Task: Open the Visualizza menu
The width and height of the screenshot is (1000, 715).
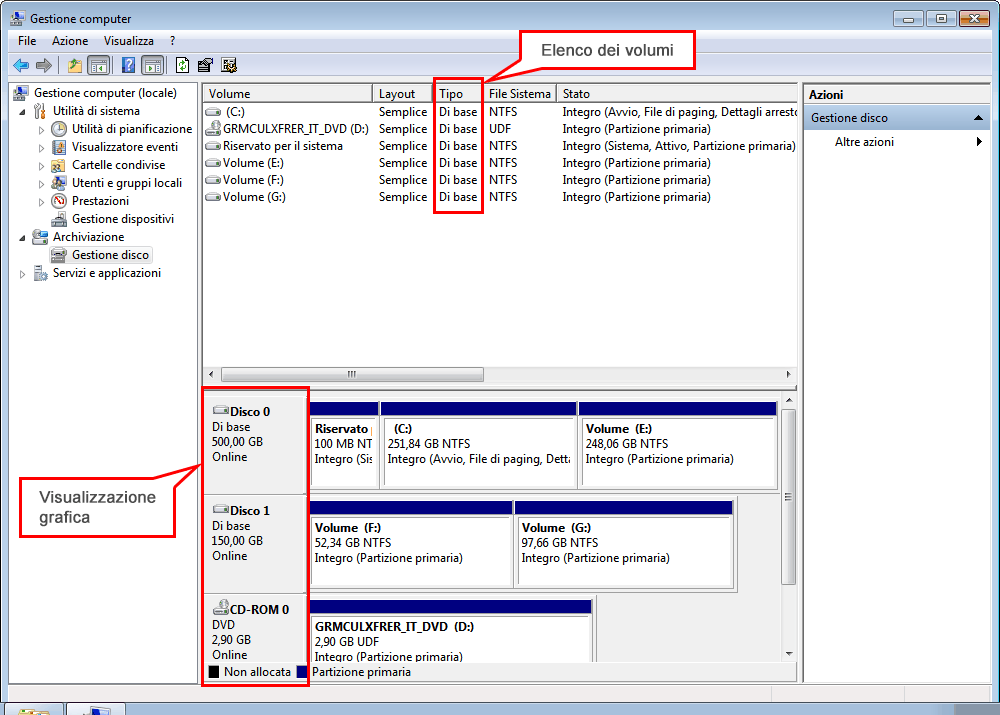Action: [x=128, y=41]
